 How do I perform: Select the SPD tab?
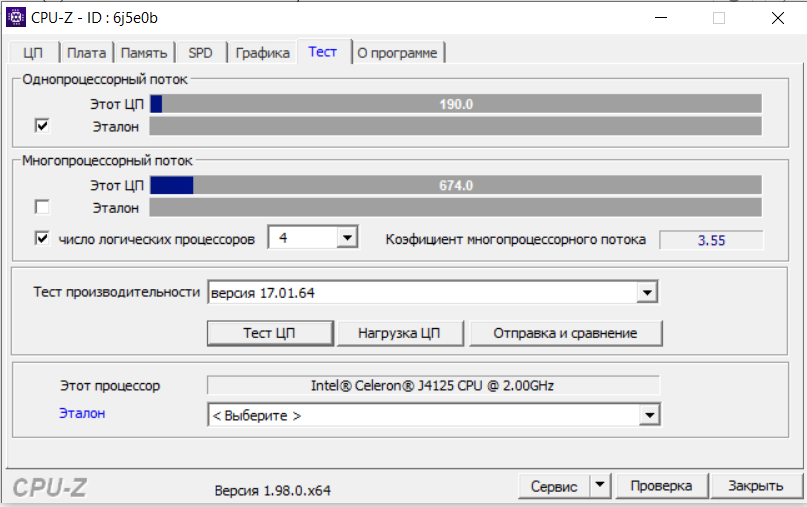pos(200,53)
